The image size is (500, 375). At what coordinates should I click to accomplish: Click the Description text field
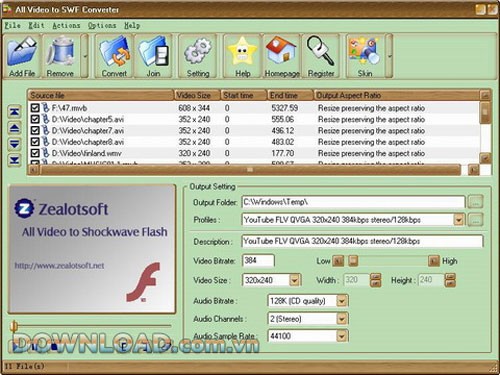(x=362, y=241)
